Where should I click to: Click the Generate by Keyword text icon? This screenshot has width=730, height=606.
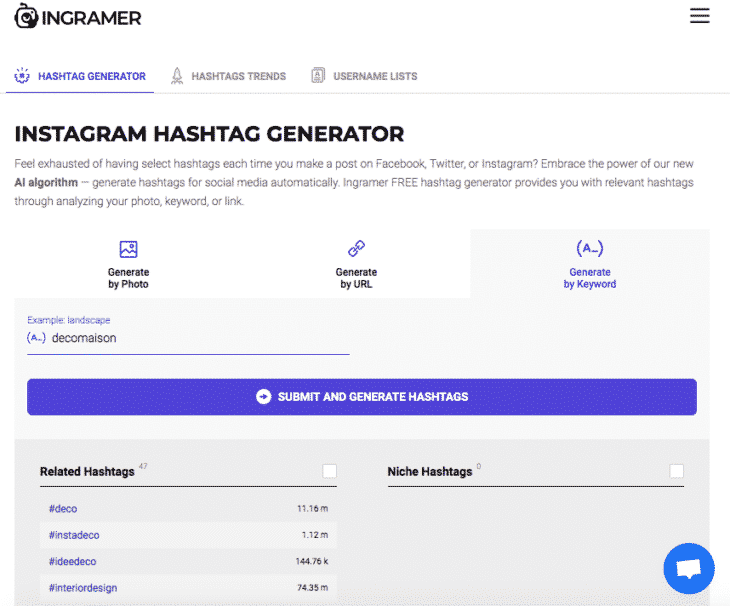coord(590,249)
